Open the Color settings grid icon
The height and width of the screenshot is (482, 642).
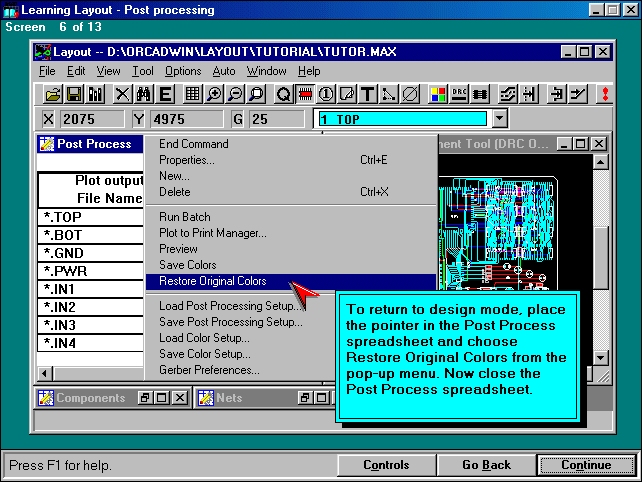click(x=437, y=94)
